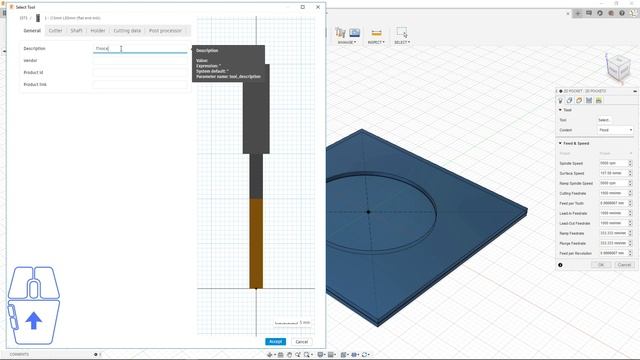Click the Lead-Out Feedrate value field
The height and width of the screenshot is (360, 640).
(x=613, y=223)
